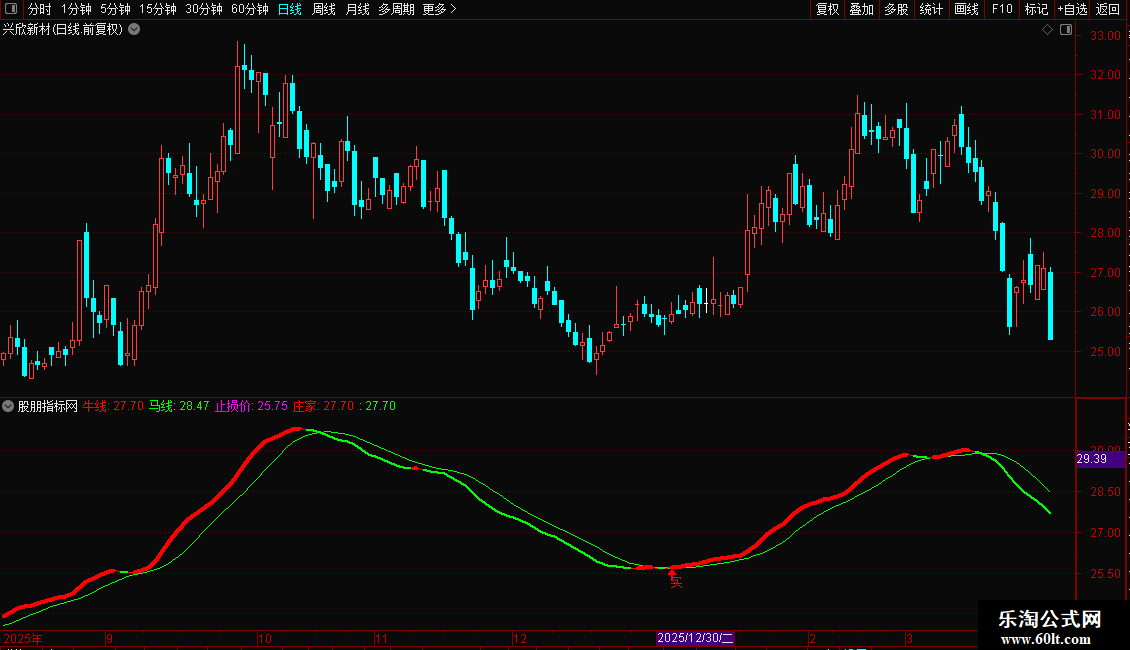Click the 返回 back button
The image size is (1130, 650).
(1108, 9)
